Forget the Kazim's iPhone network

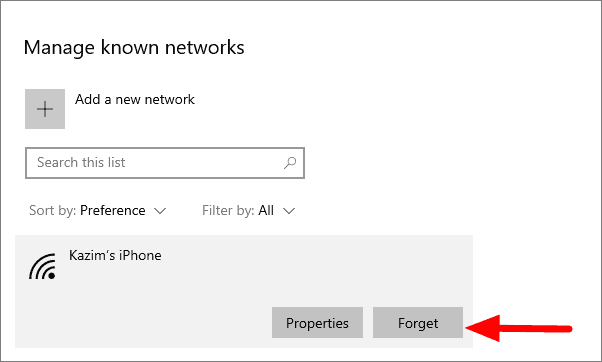418,322
